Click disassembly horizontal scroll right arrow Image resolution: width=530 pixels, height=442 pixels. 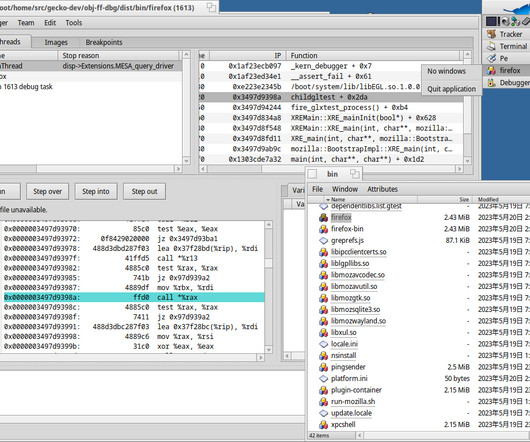[260, 357]
